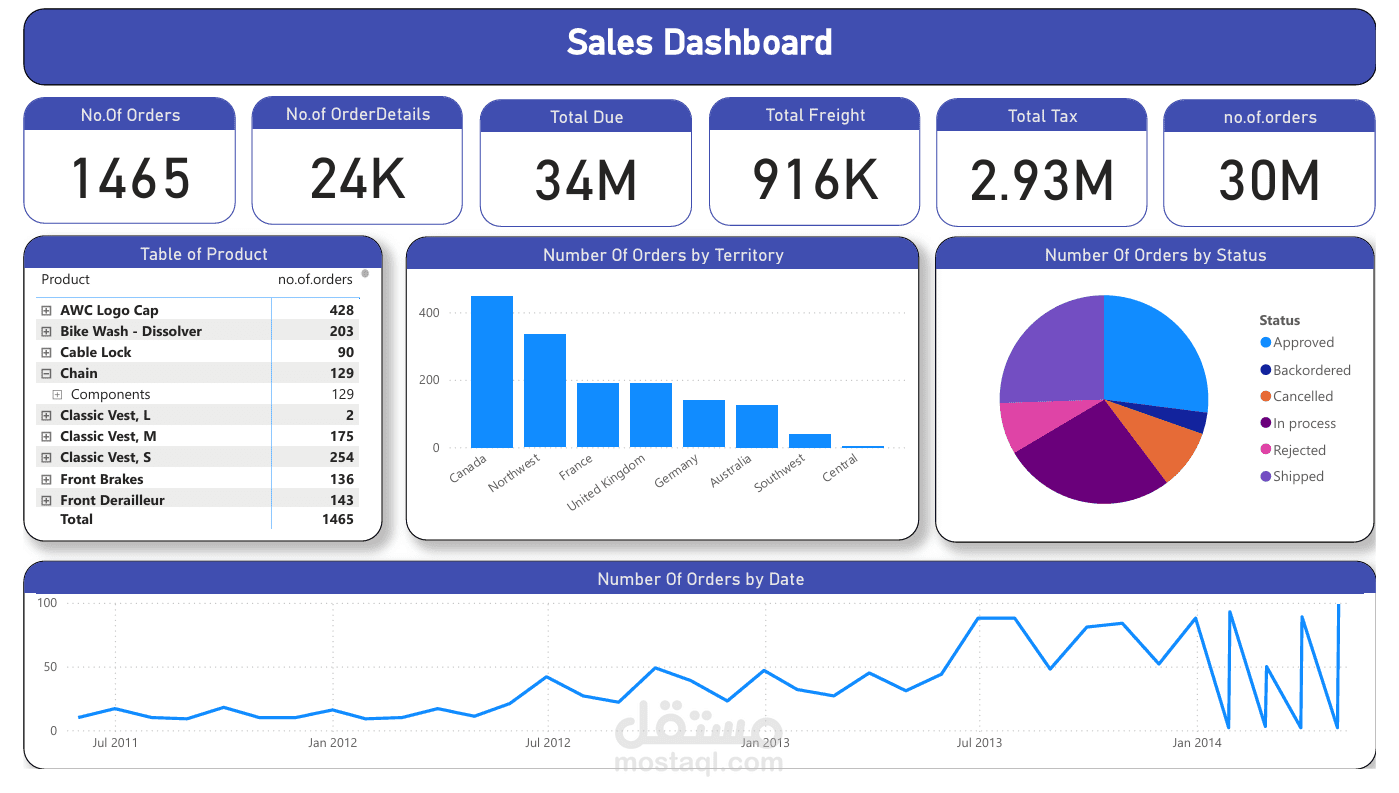Expand the Classic Vest, S row

(x=46, y=458)
